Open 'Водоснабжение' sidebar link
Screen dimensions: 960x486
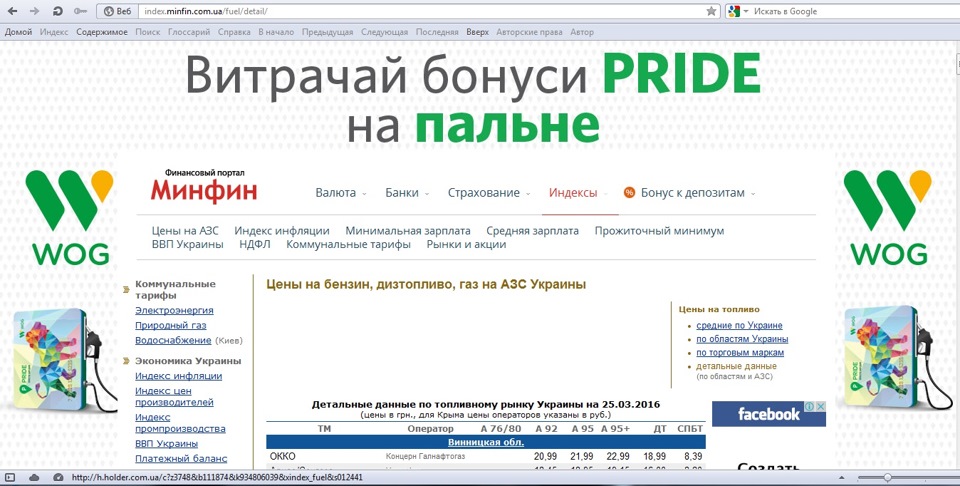(x=173, y=340)
